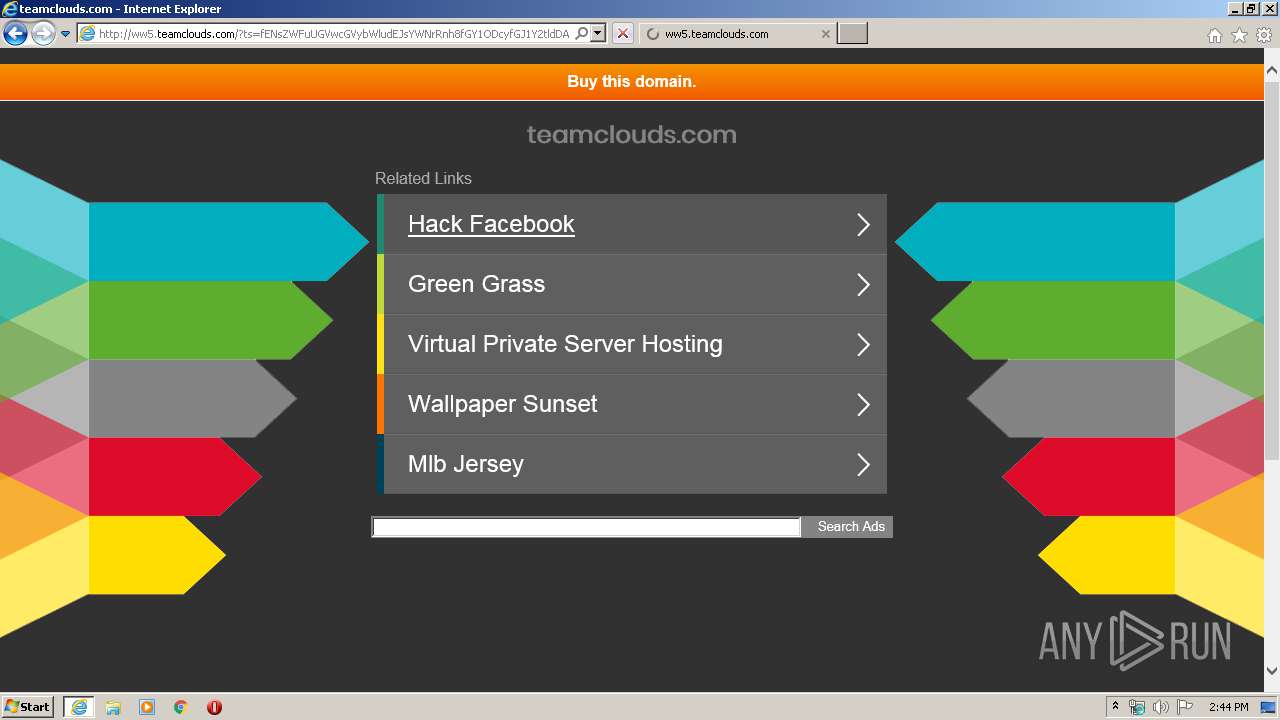The width and height of the screenshot is (1280, 720).
Task: Select the ww5.teamclouds.com tab
Action: tap(736, 34)
